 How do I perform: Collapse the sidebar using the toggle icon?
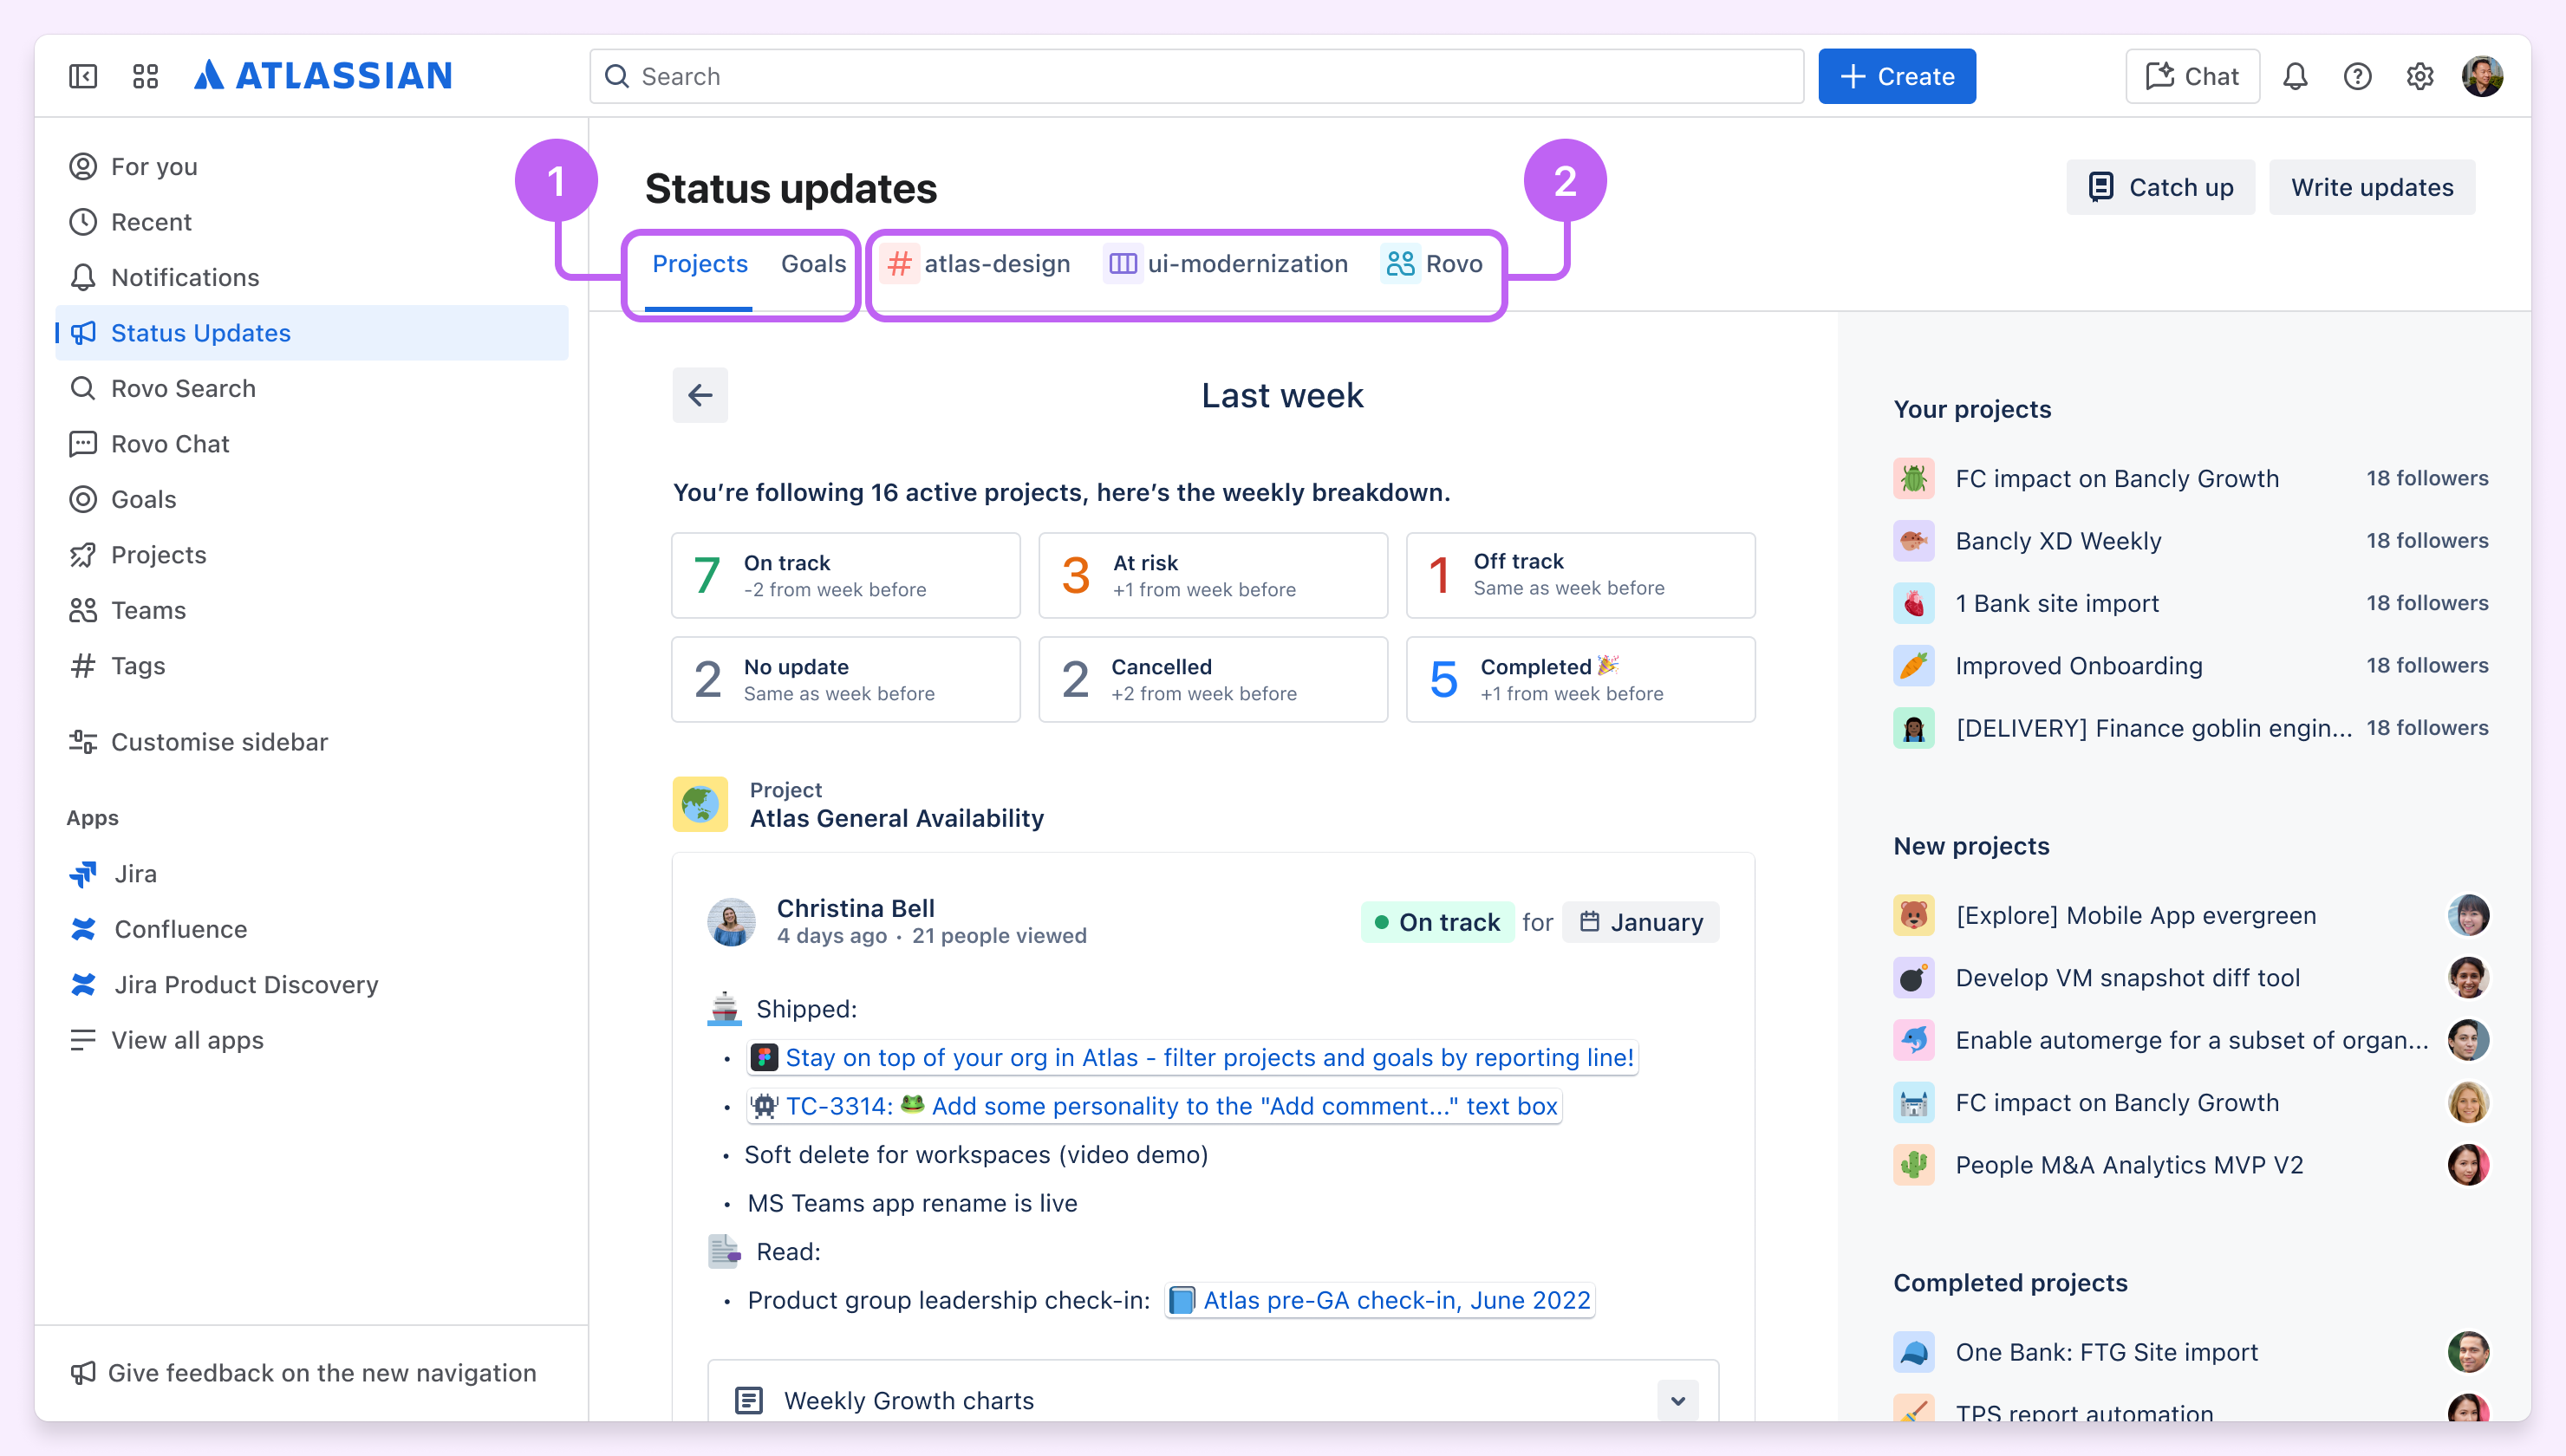pyautogui.click(x=83, y=76)
